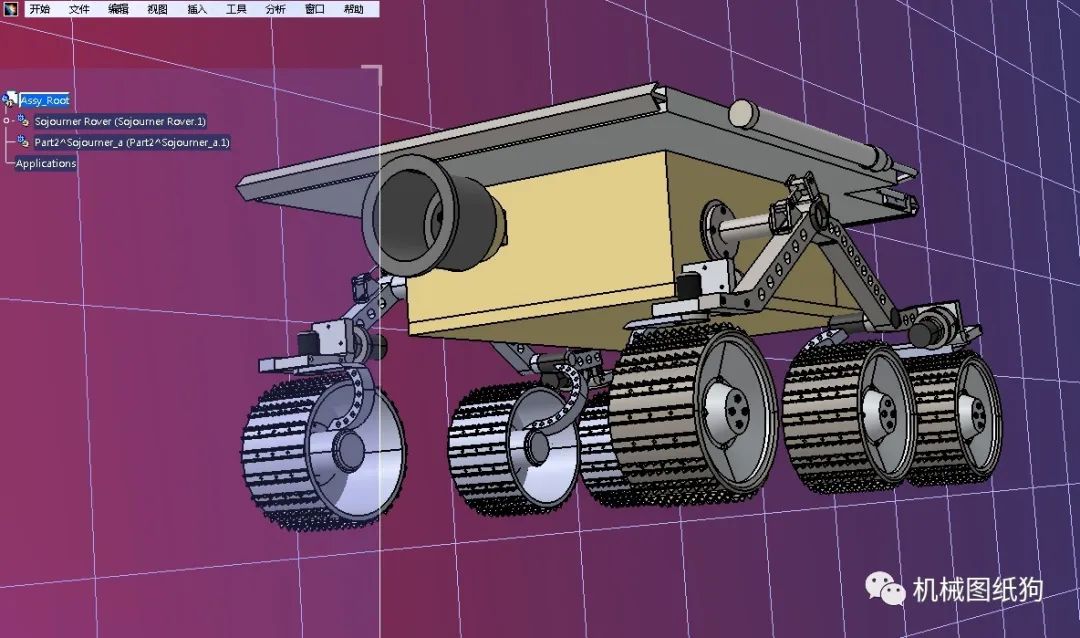Click the CATIA application icon in menu bar

(x=10, y=9)
